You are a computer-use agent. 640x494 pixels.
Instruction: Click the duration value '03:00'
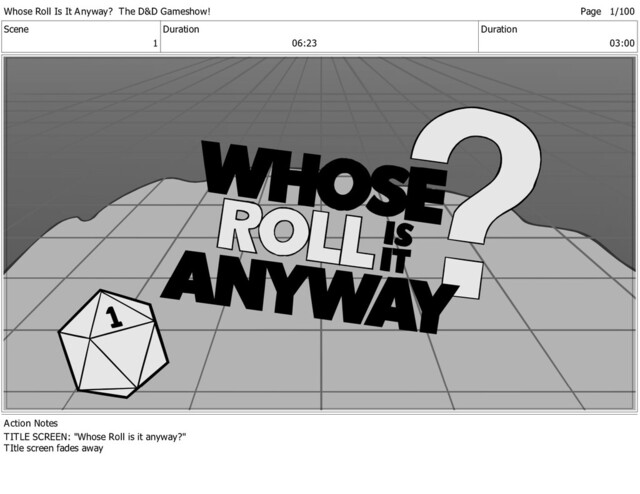(622, 43)
